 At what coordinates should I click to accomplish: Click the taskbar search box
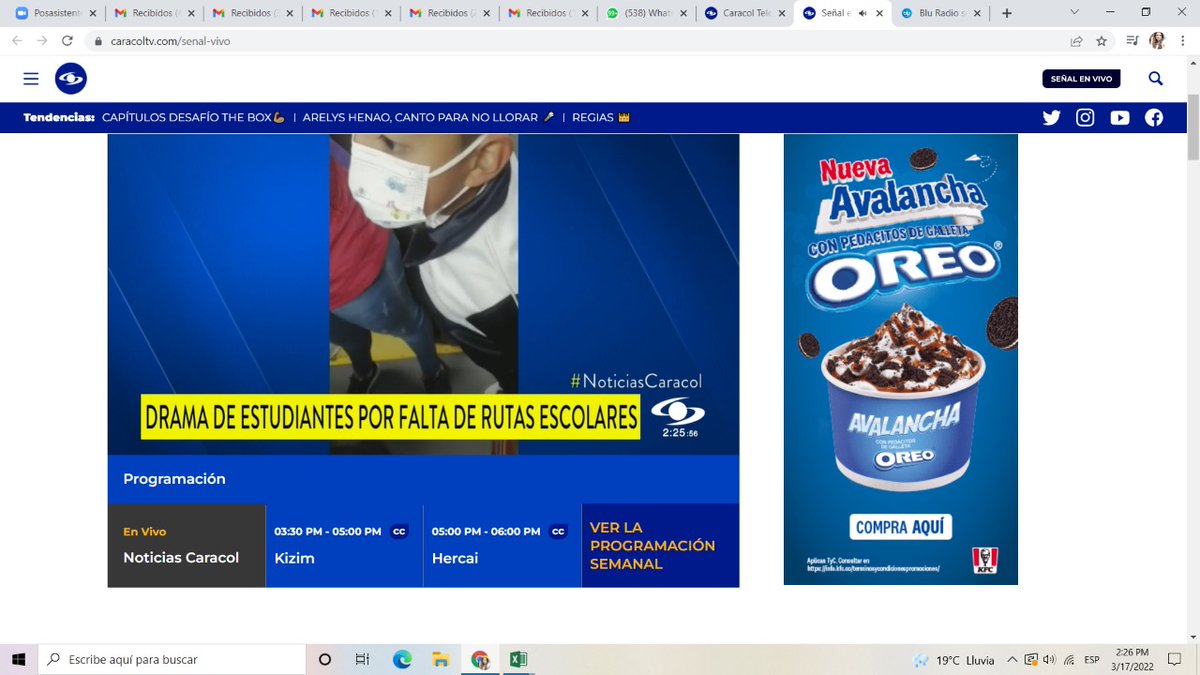(x=172, y=659)
